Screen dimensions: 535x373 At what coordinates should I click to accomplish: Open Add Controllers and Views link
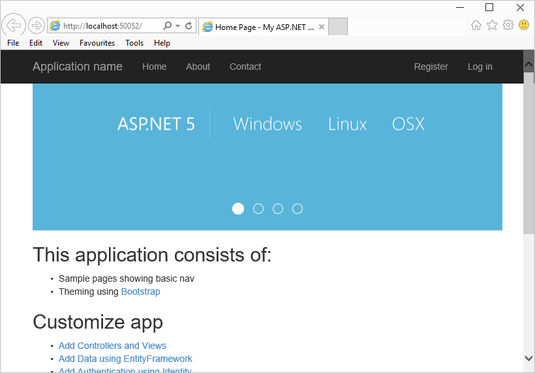[112, 346]
